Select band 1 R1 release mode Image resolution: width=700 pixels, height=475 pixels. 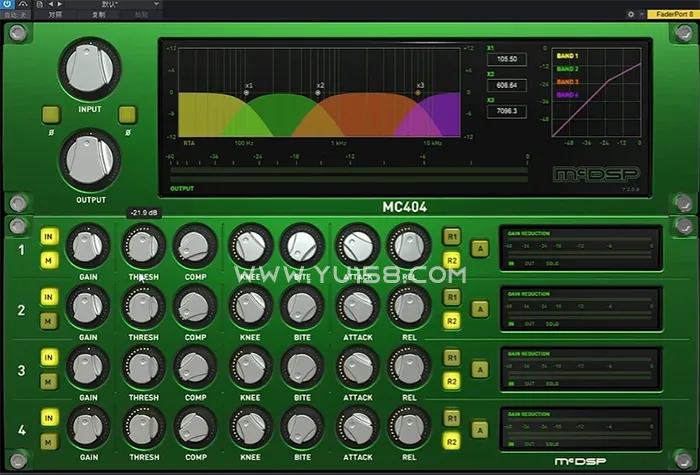[x=452, y=237]
